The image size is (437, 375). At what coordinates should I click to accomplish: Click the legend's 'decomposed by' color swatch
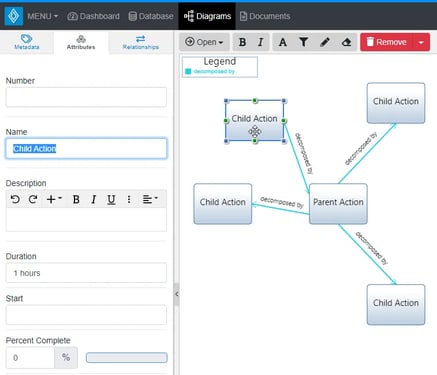pyautogui.click(x=188, y=71)
